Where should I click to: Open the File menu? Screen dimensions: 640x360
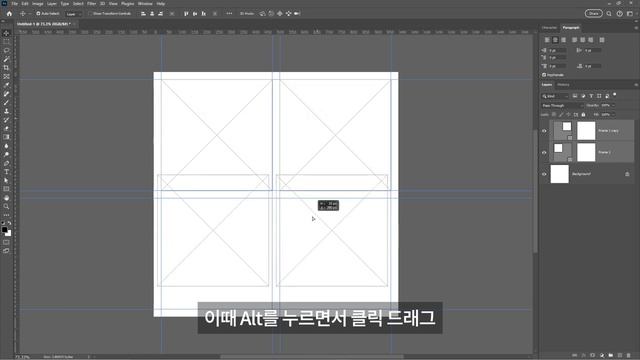tap(14, 4)
